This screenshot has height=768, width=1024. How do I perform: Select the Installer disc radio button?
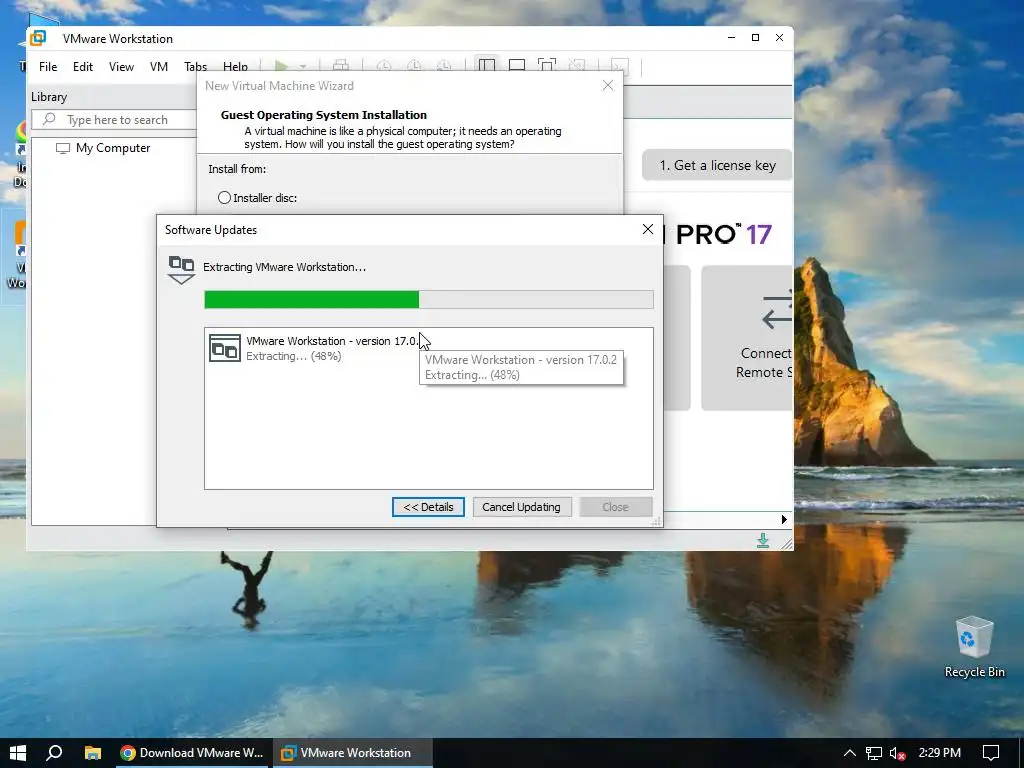(x=224, y=197)
